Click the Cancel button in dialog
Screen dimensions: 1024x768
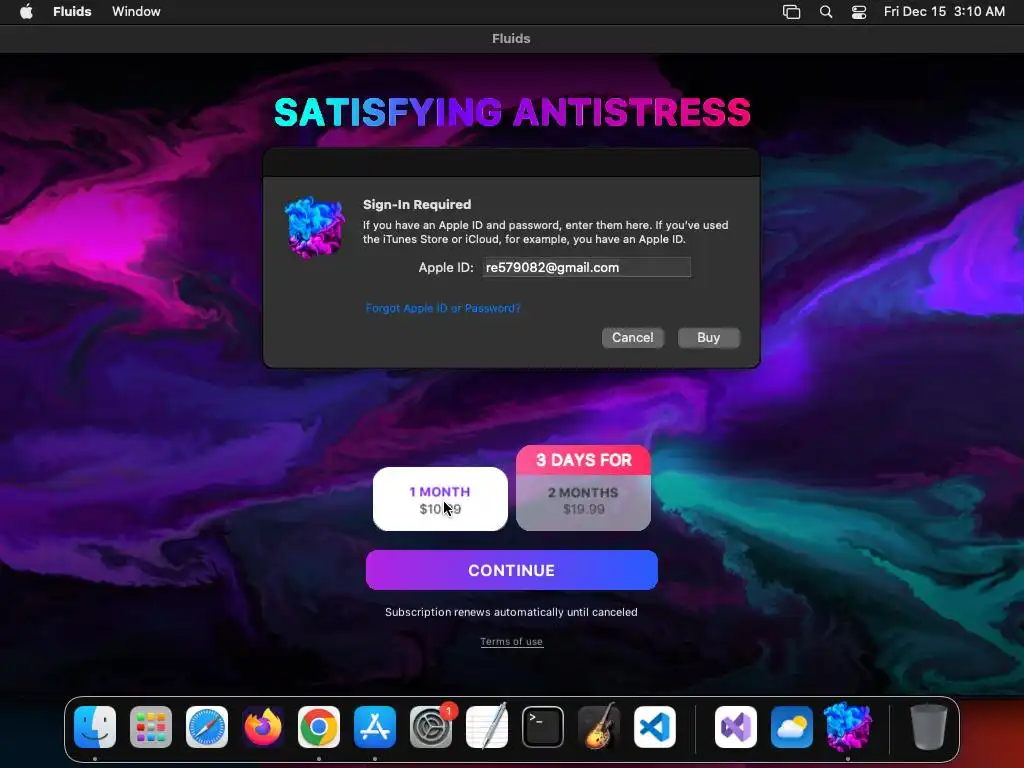(632, 338)
